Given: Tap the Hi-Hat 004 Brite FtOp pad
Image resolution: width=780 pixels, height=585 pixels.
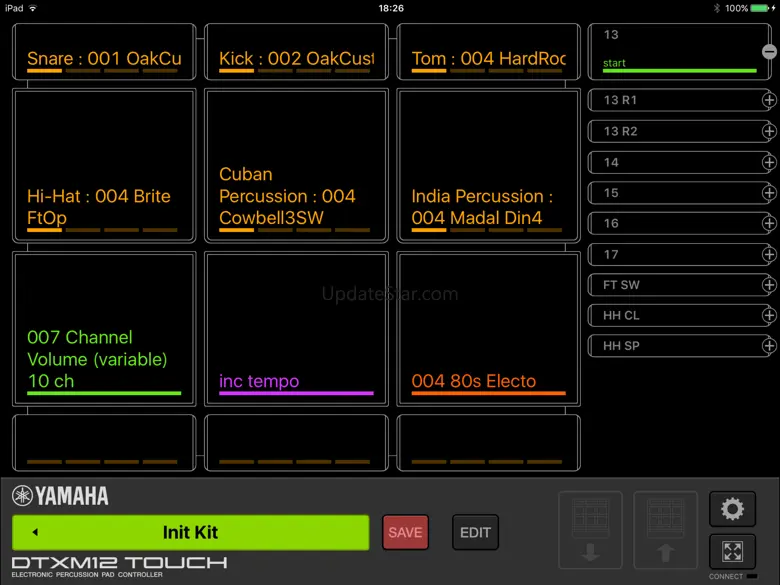Looking at the screenshot, I should coord(104,165).
